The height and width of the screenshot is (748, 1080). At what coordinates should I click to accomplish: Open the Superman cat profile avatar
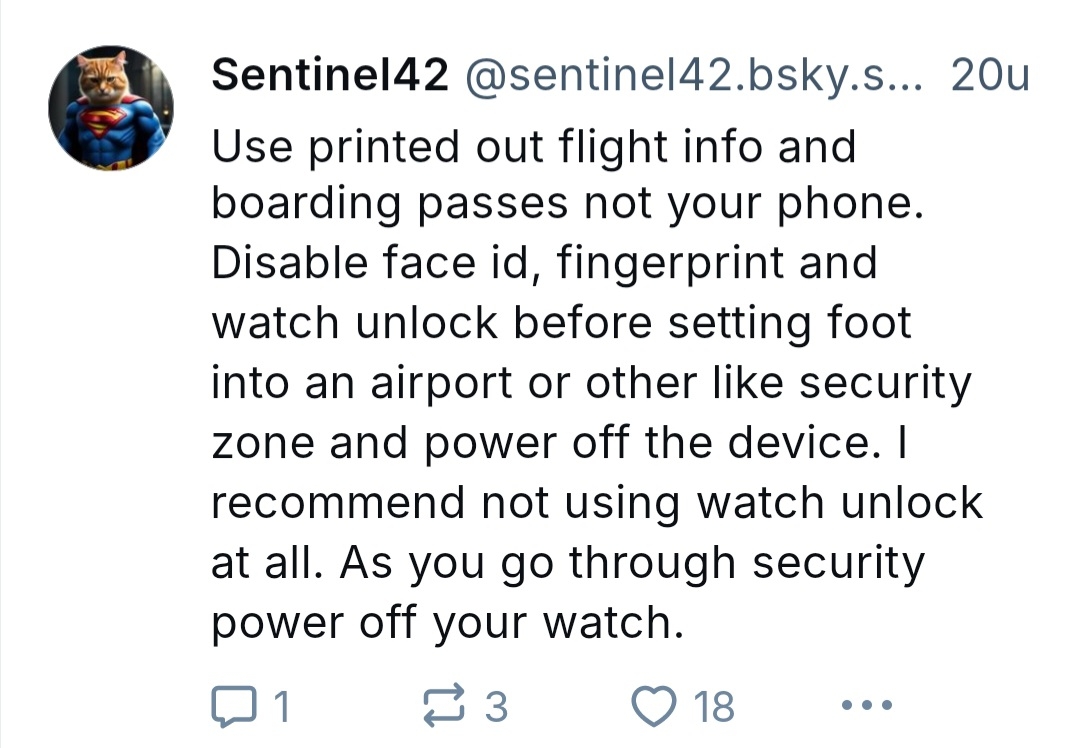(111, 109)
